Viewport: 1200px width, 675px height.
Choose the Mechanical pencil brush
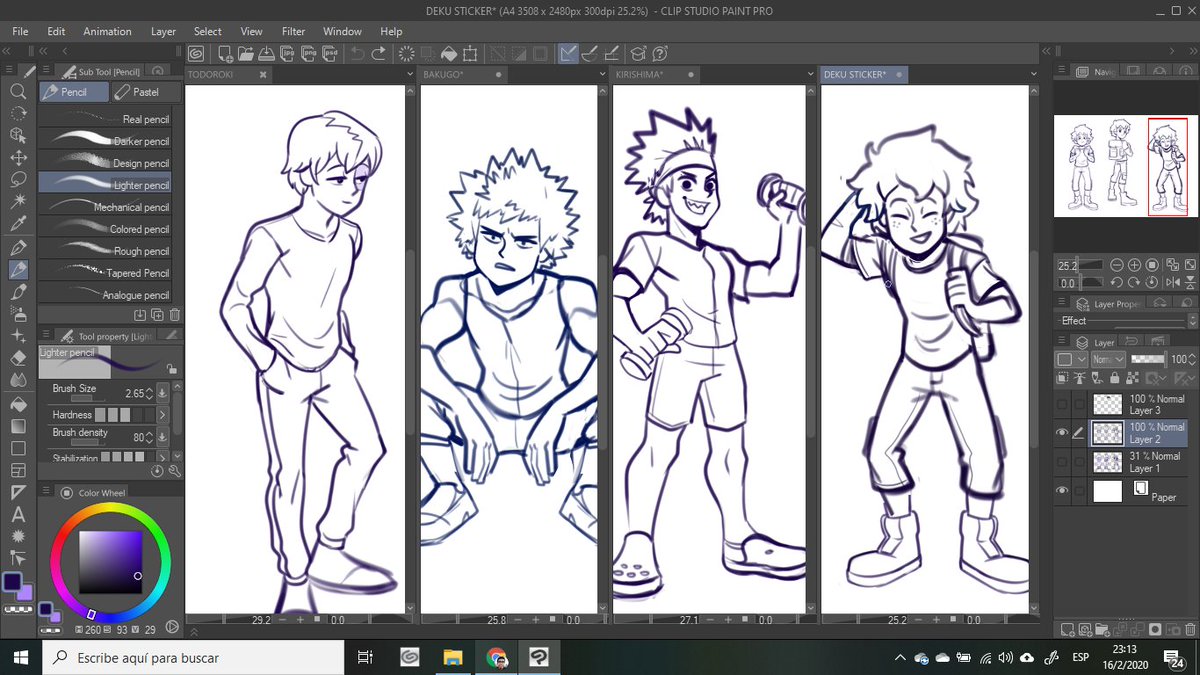tap(105, 207)
